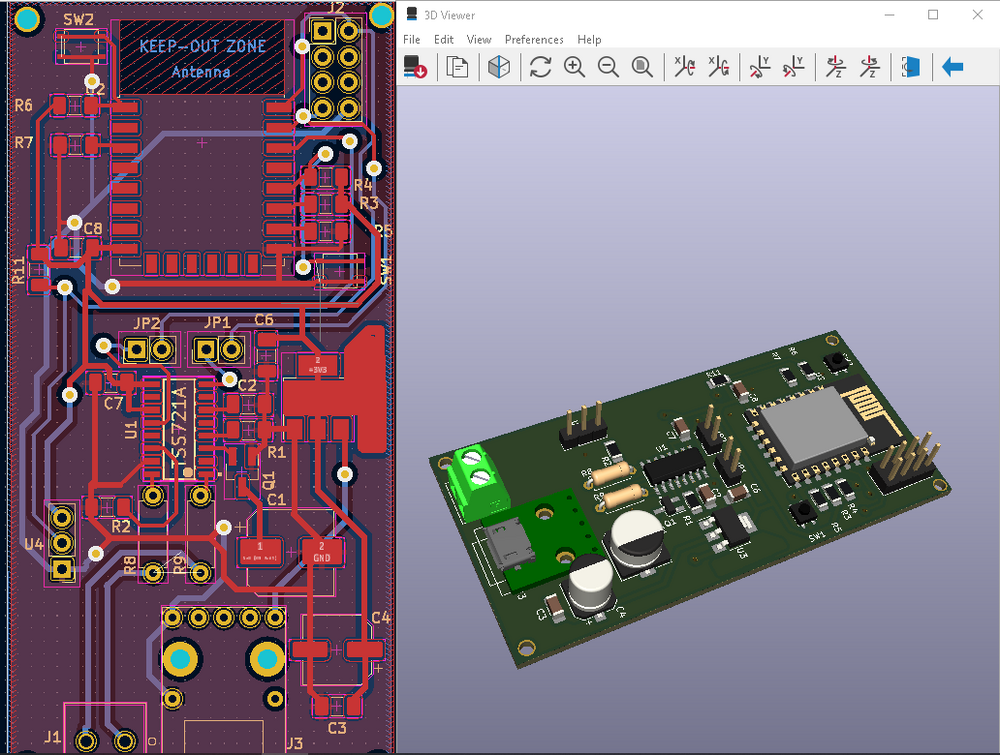Copy the 3D image to clipboard
Image resolution: width=1000 pixels, height=755 pixels.
pyautogui.click(x=458, y=67)
